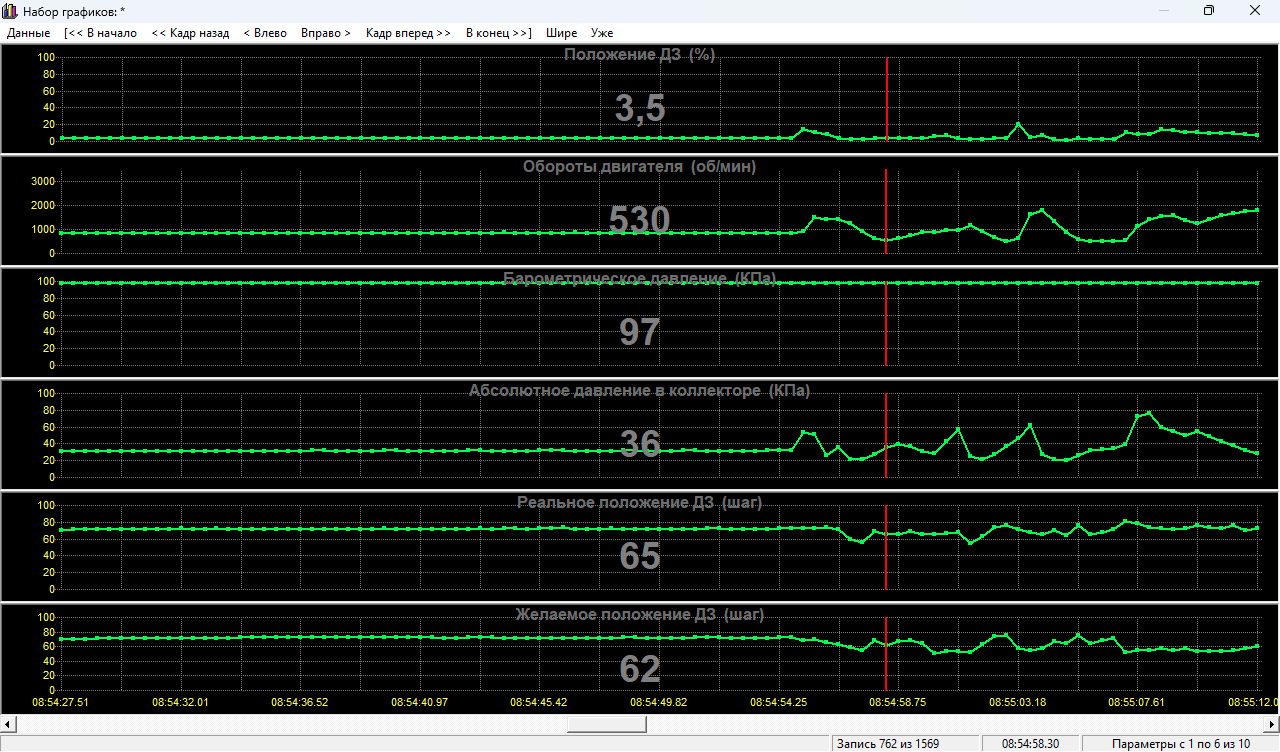1280x752 pixels.
Task: Click the left arrow of horizontal scrollbar
Action: pyautogui.click(x=7, y=723)
